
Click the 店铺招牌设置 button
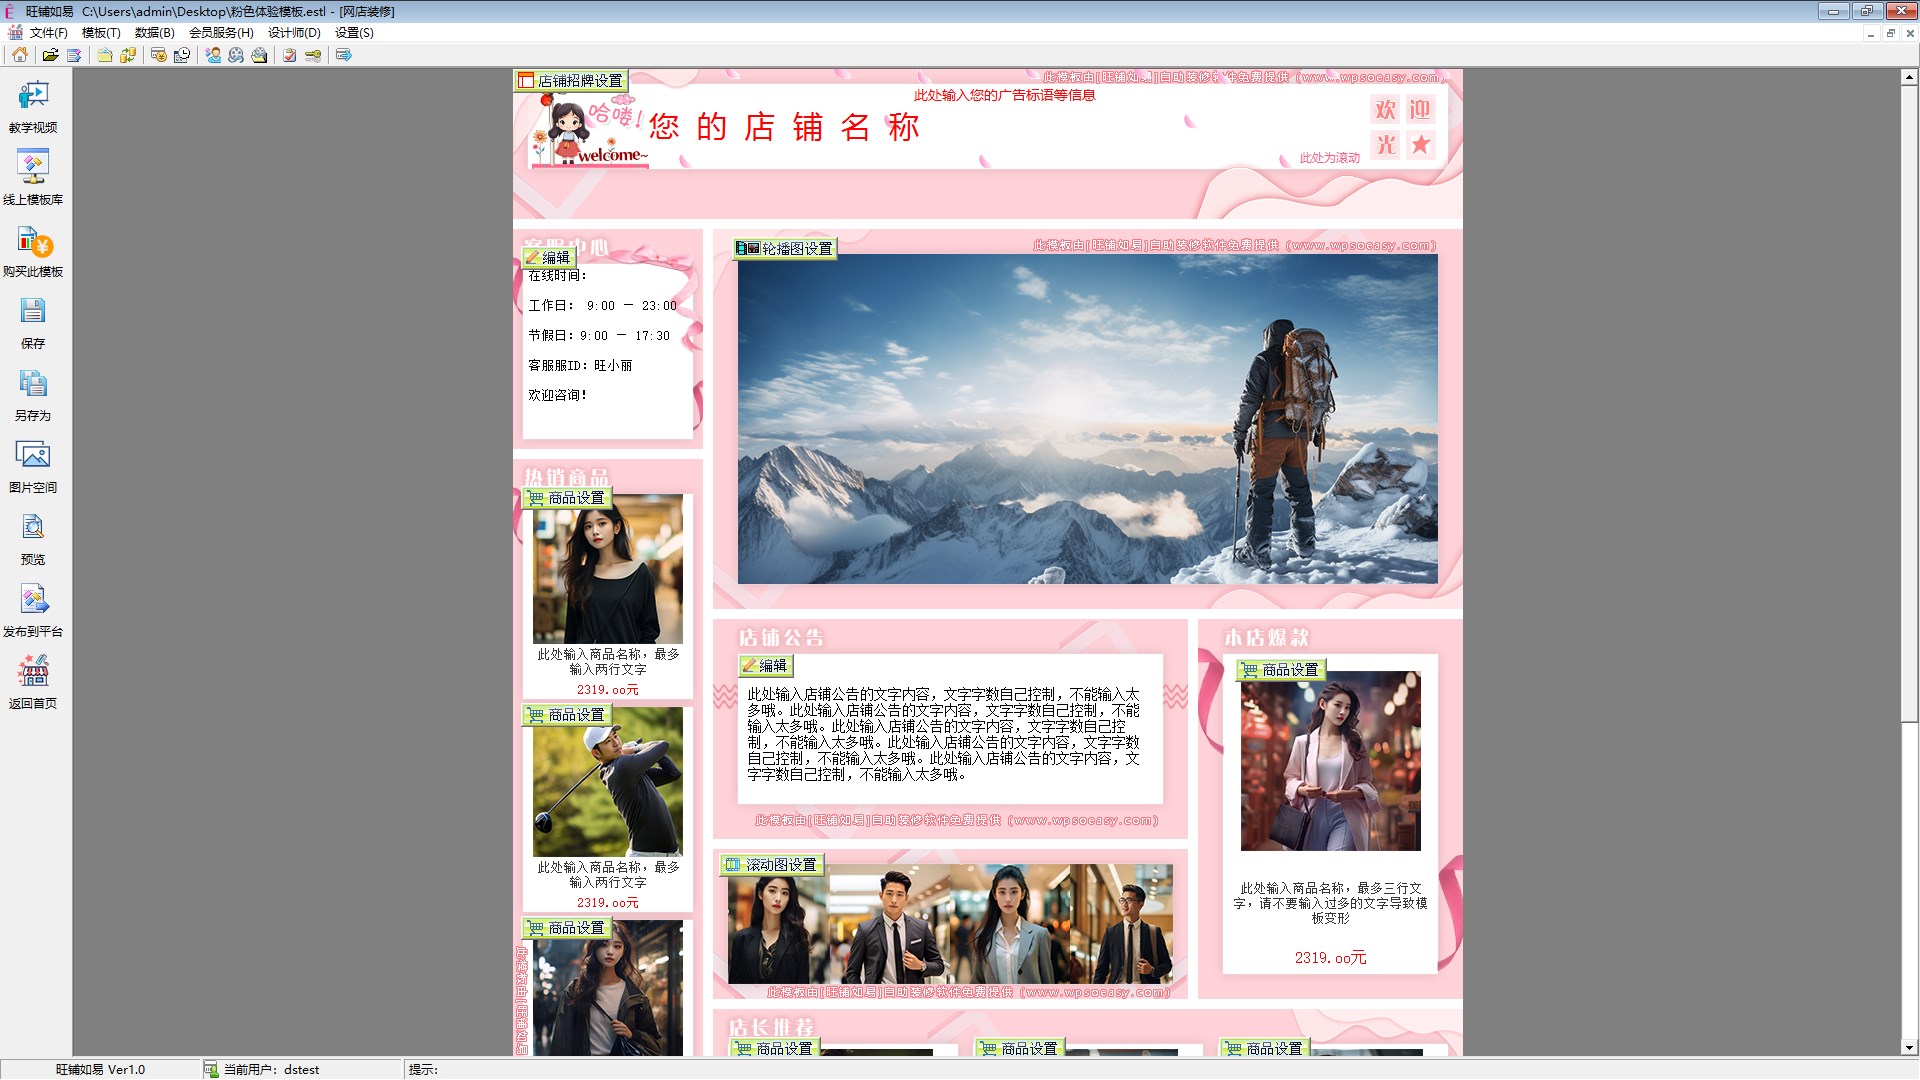click(x=570, y=81)
